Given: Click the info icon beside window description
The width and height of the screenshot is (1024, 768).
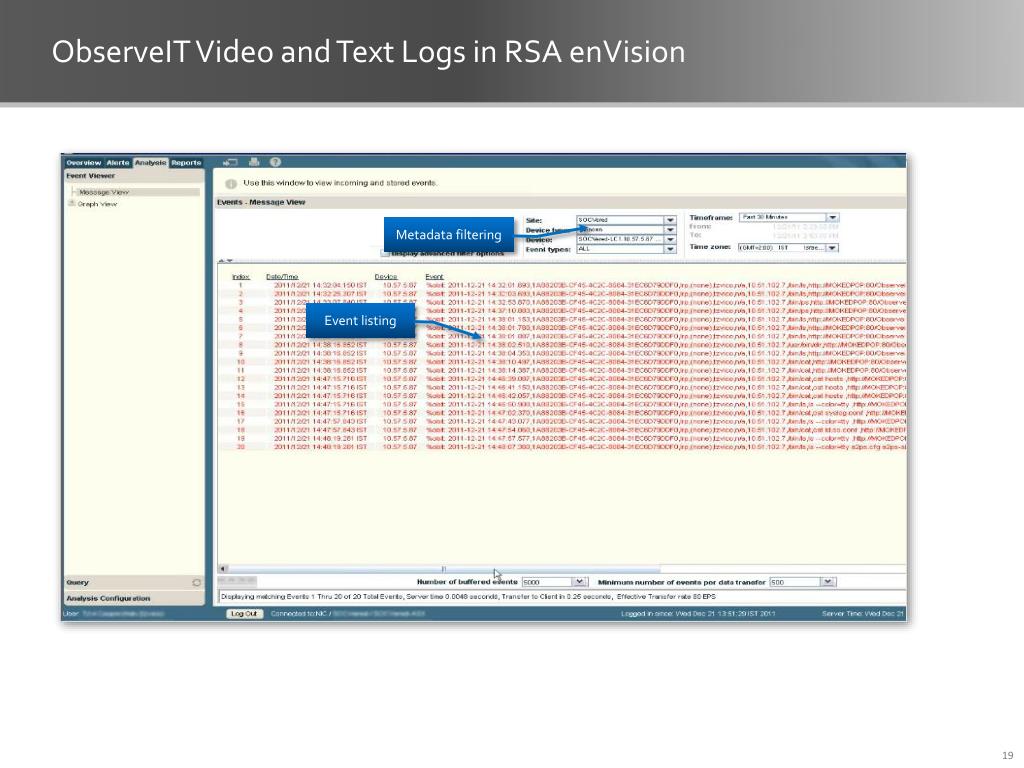Looking at the screenshot, I should point(231,184).
